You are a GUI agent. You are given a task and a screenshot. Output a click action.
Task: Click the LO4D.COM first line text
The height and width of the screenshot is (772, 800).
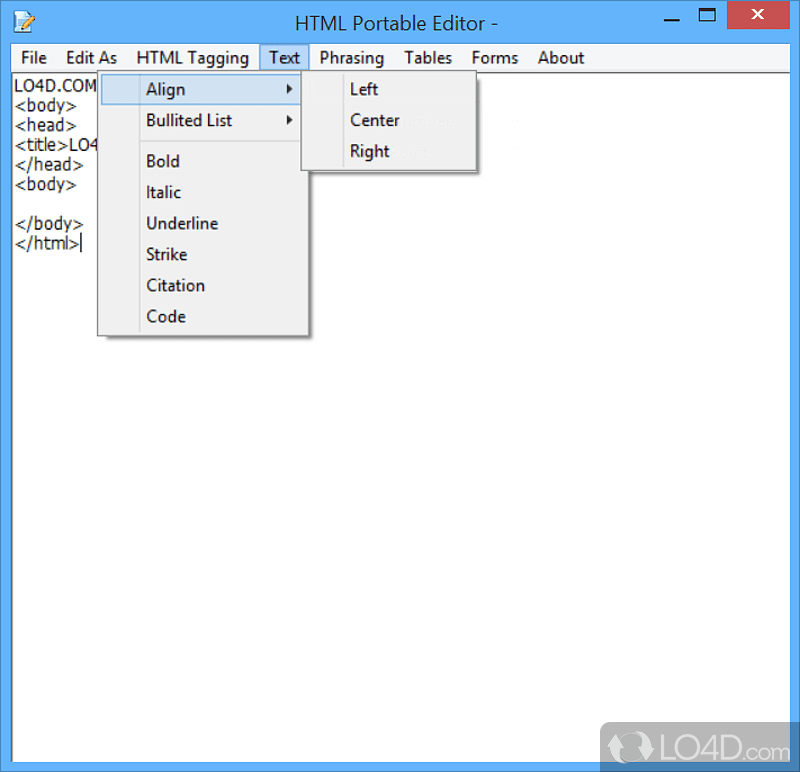point(55,86)
